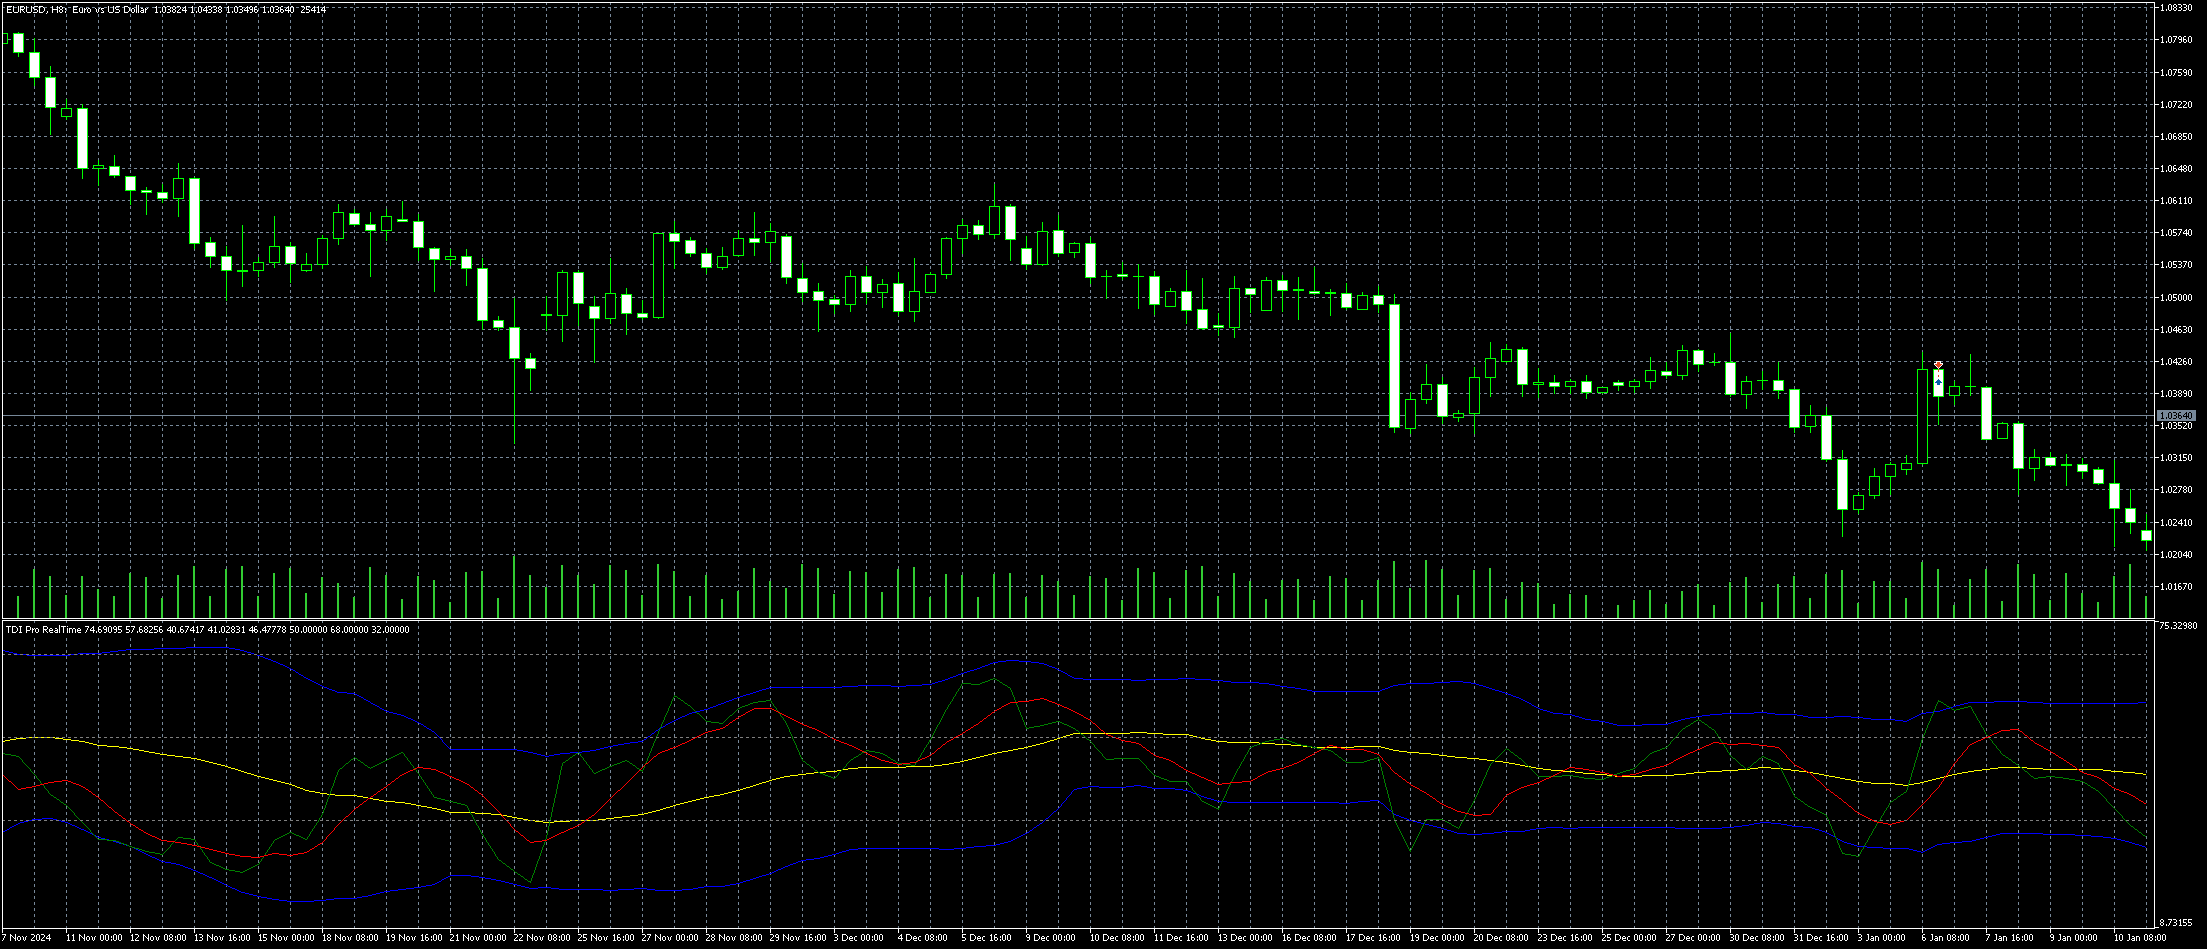Click the 10 Dec 08:00 time axis label
This screenshot has height=949, width=2207.
pyautogui.click(x=1118, y=938)
